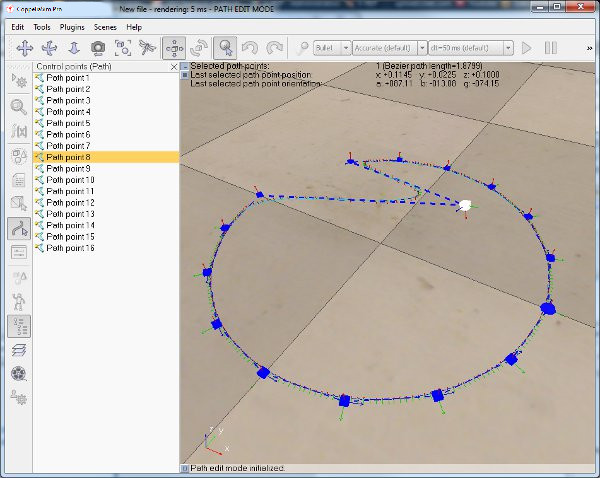Select the camera rotate tool
Viewport: 600px width, 478px height.
click(50, 47)
